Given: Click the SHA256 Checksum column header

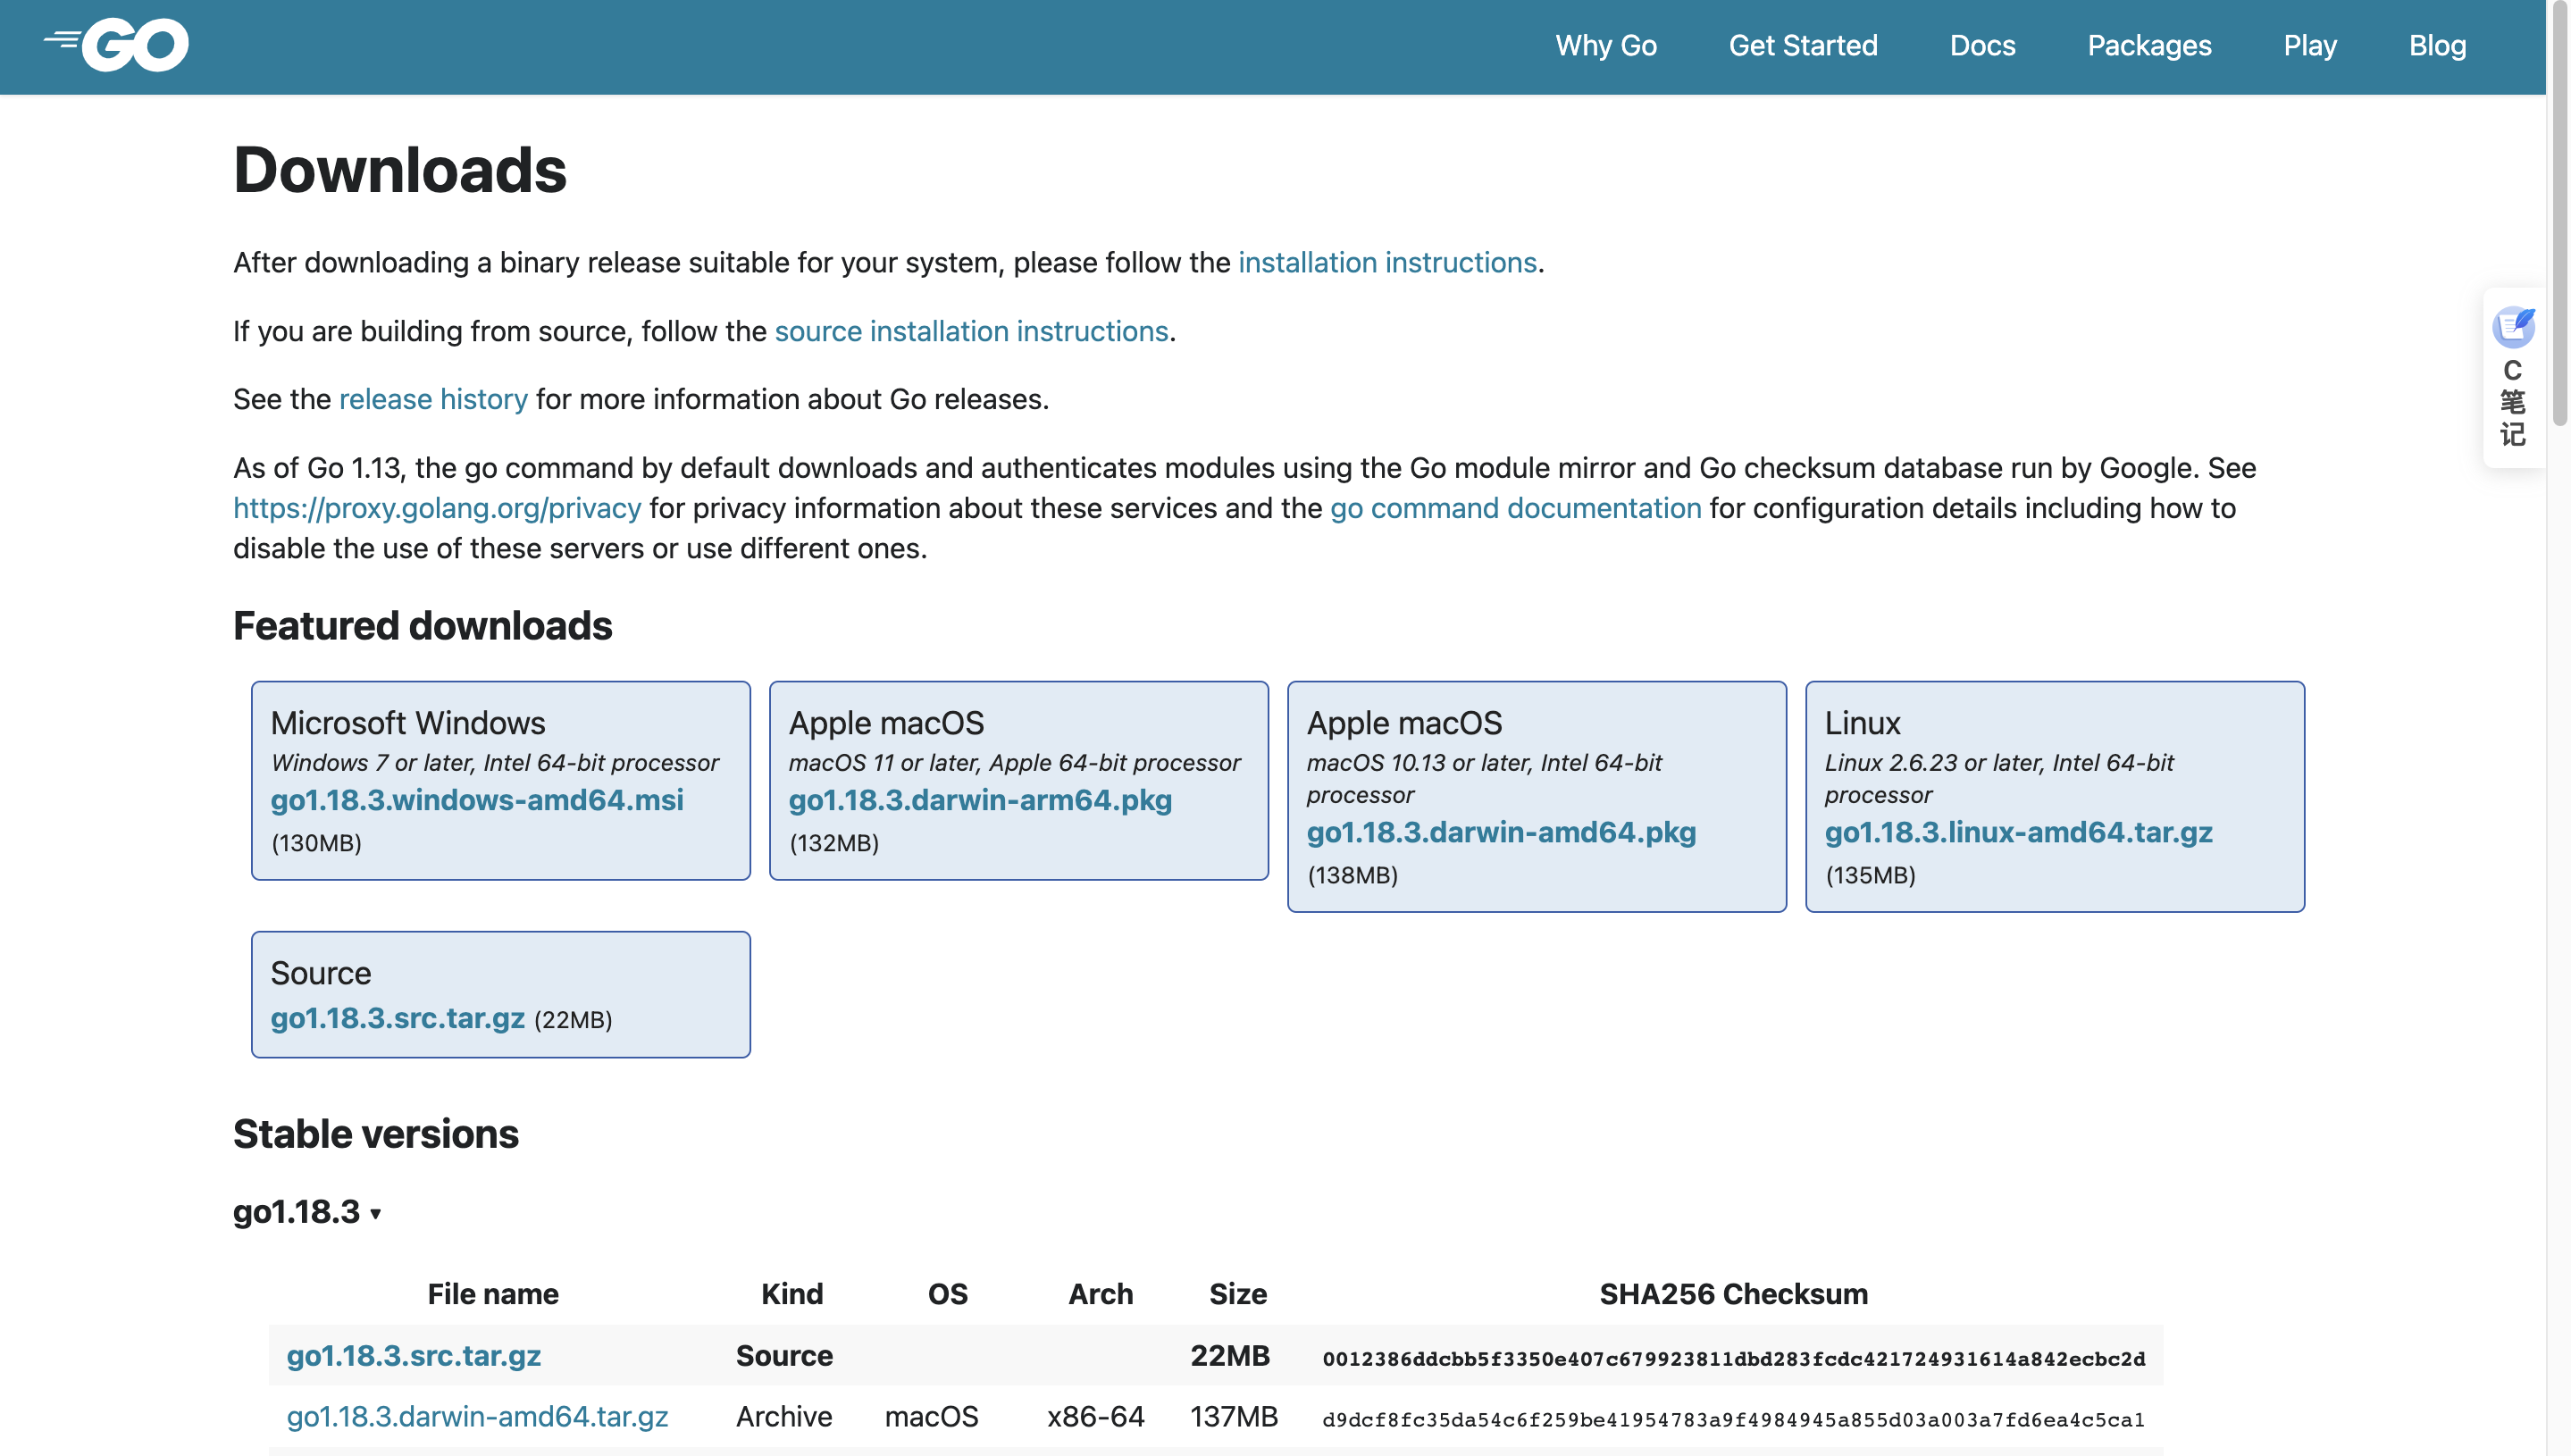Looking at the screenshot, I should coord(1733,1294).
